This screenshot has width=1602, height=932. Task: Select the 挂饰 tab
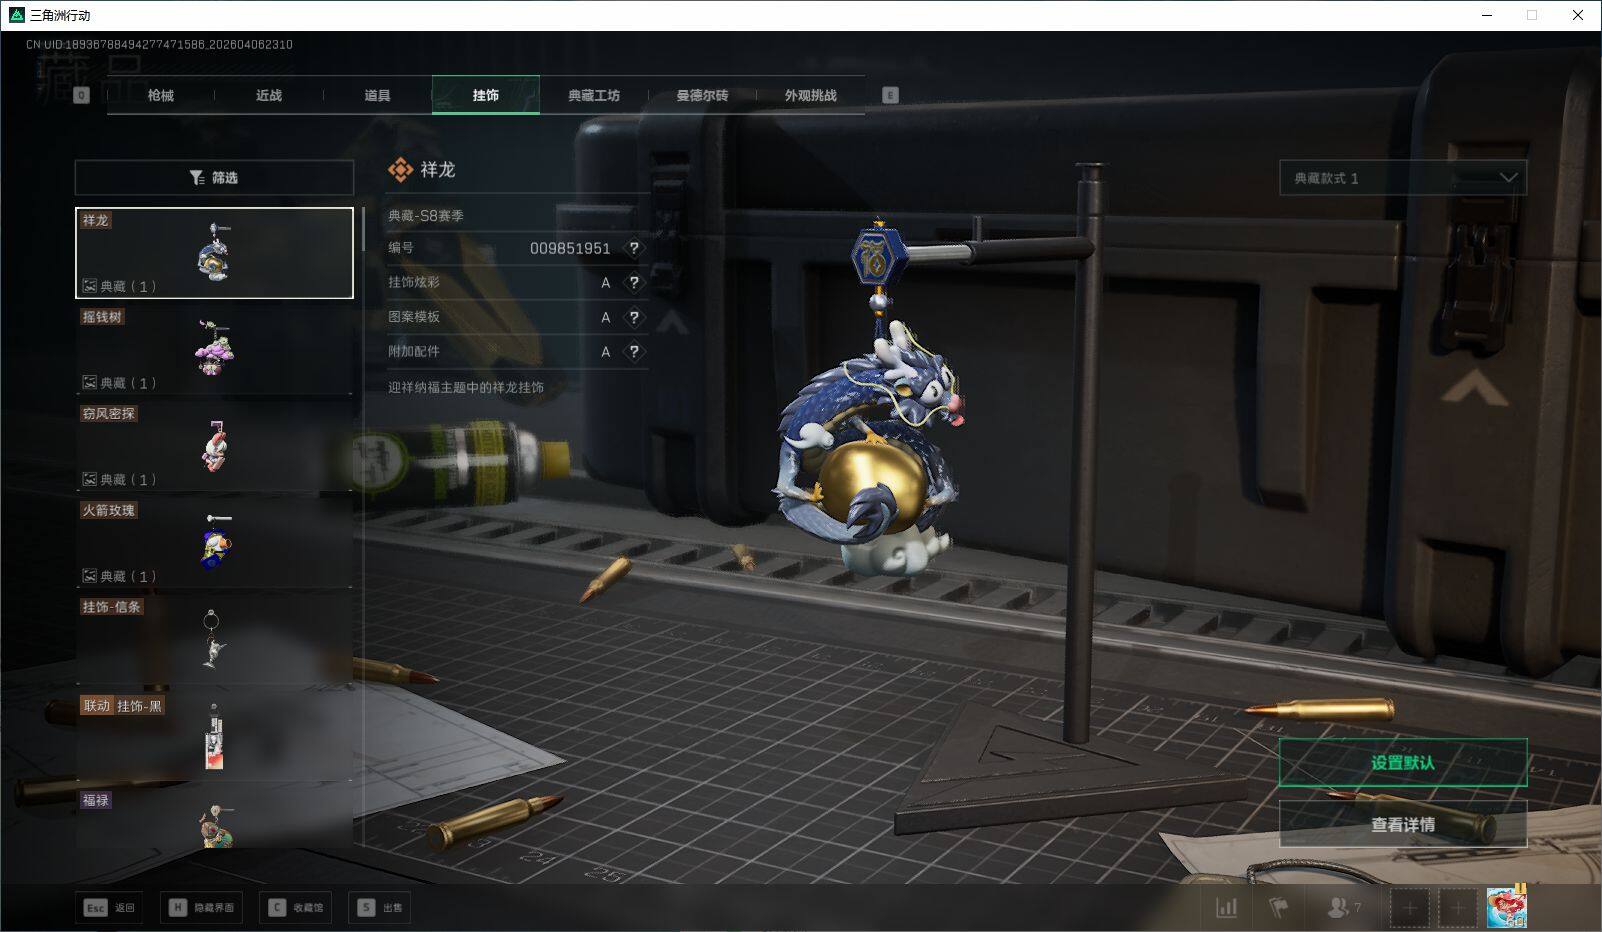point(486,95)
